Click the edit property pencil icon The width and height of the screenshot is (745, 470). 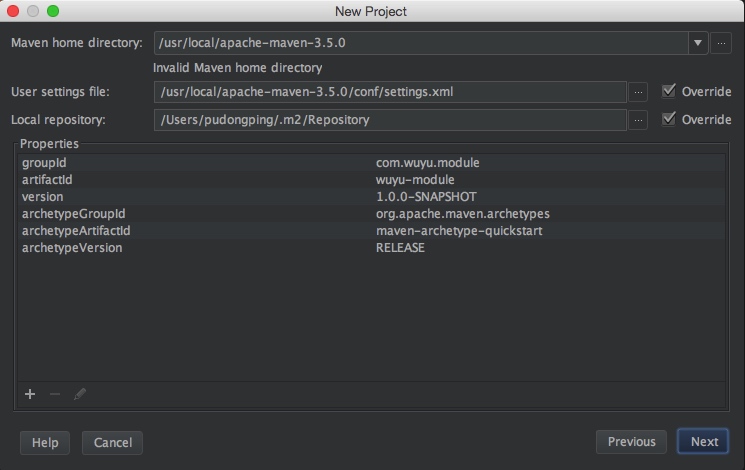pos(80,394)
